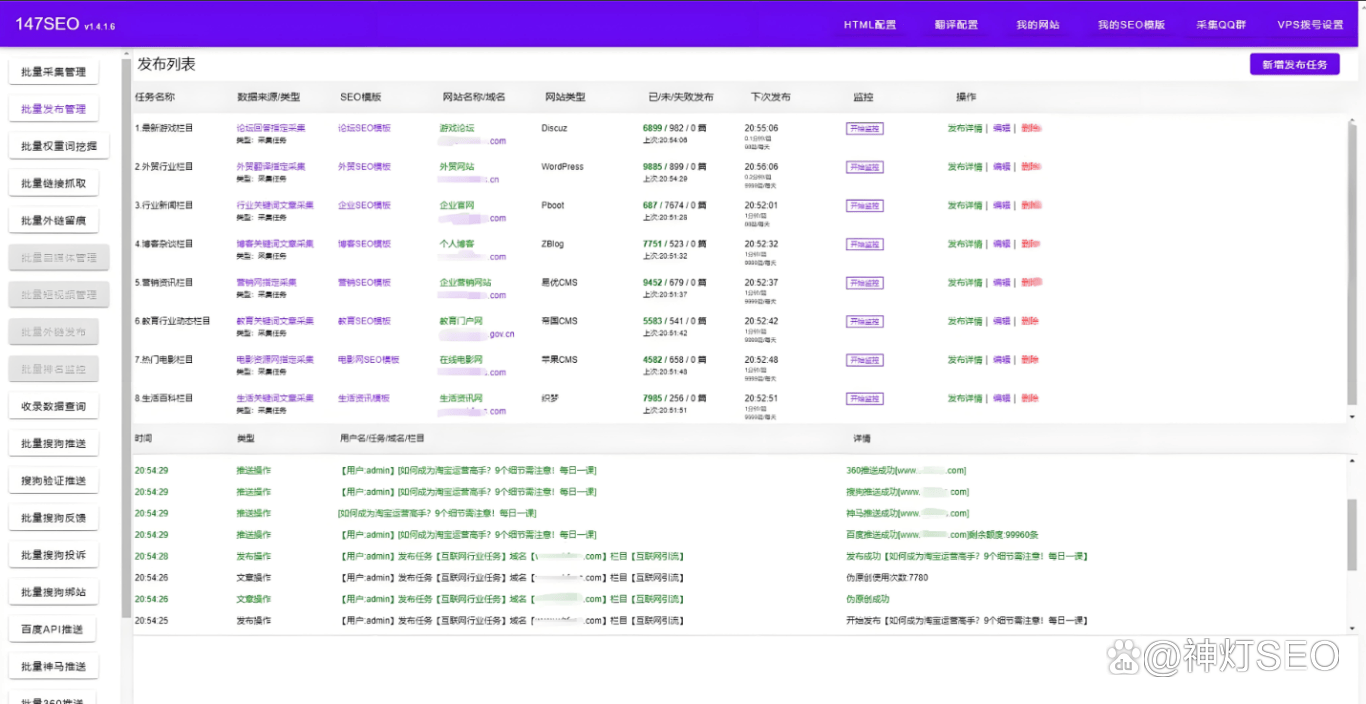Enable 开始监控 for 生活百科栏目 task

pos(864,399)
